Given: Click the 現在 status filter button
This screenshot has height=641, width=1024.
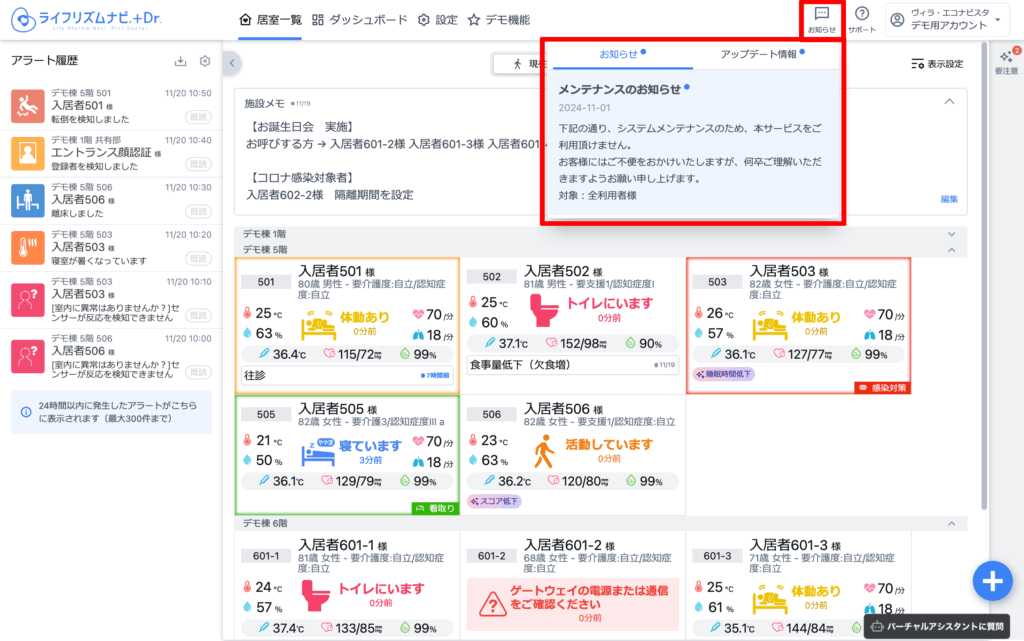Looking at the screenshot, I should pos(519,64).
